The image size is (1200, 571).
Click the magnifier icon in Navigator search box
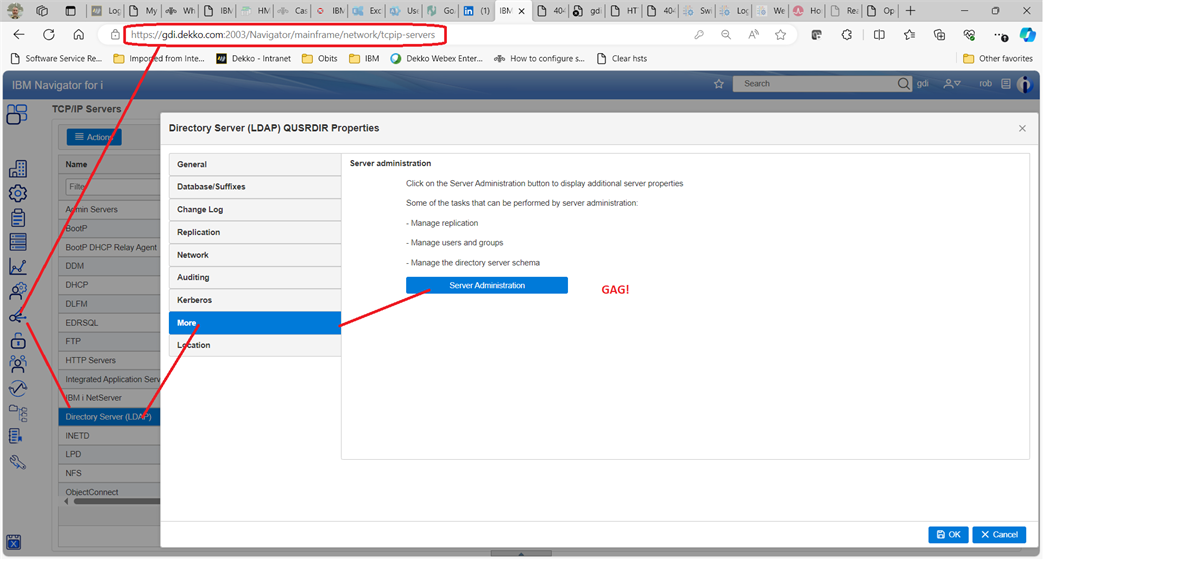(903, 84)
